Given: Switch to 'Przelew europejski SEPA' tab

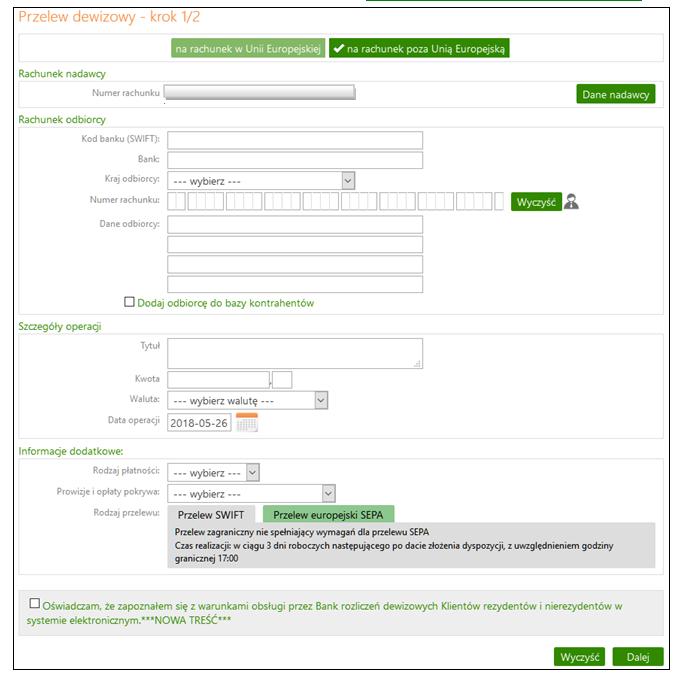Looking at the screenshot, I should pos(328,514).
